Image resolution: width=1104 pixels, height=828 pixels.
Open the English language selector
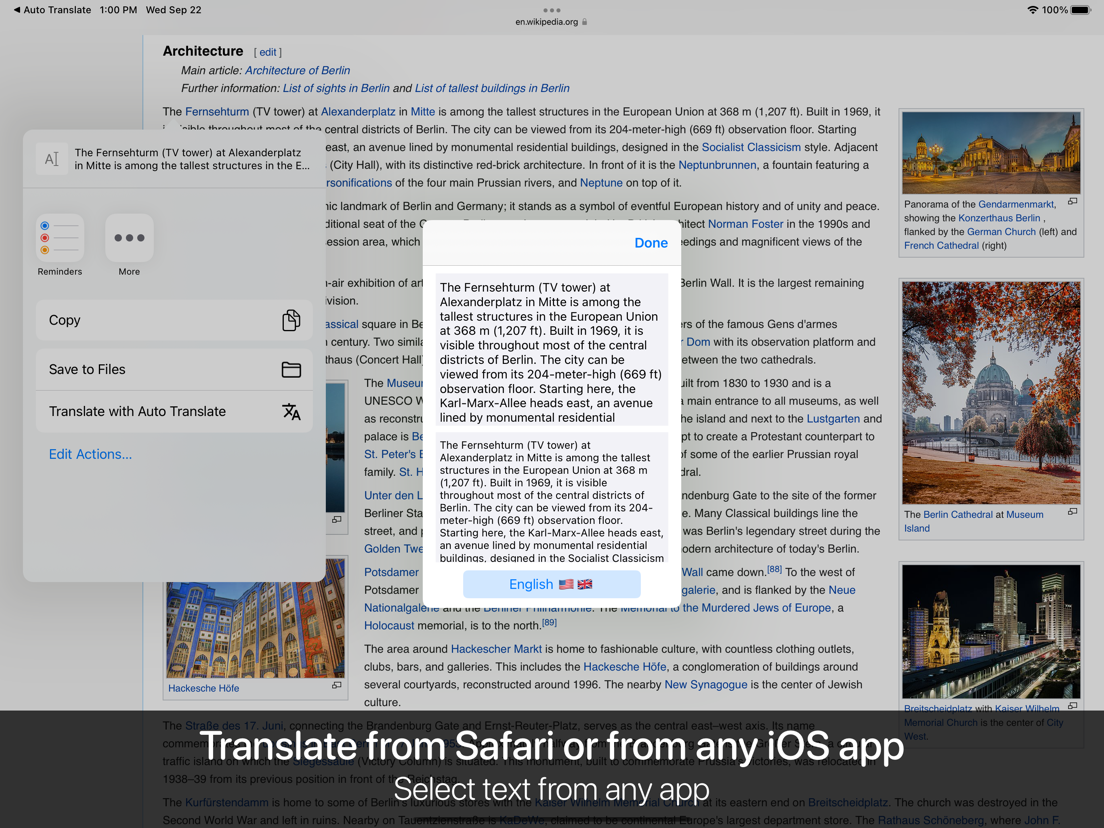[x=551, y=584]
